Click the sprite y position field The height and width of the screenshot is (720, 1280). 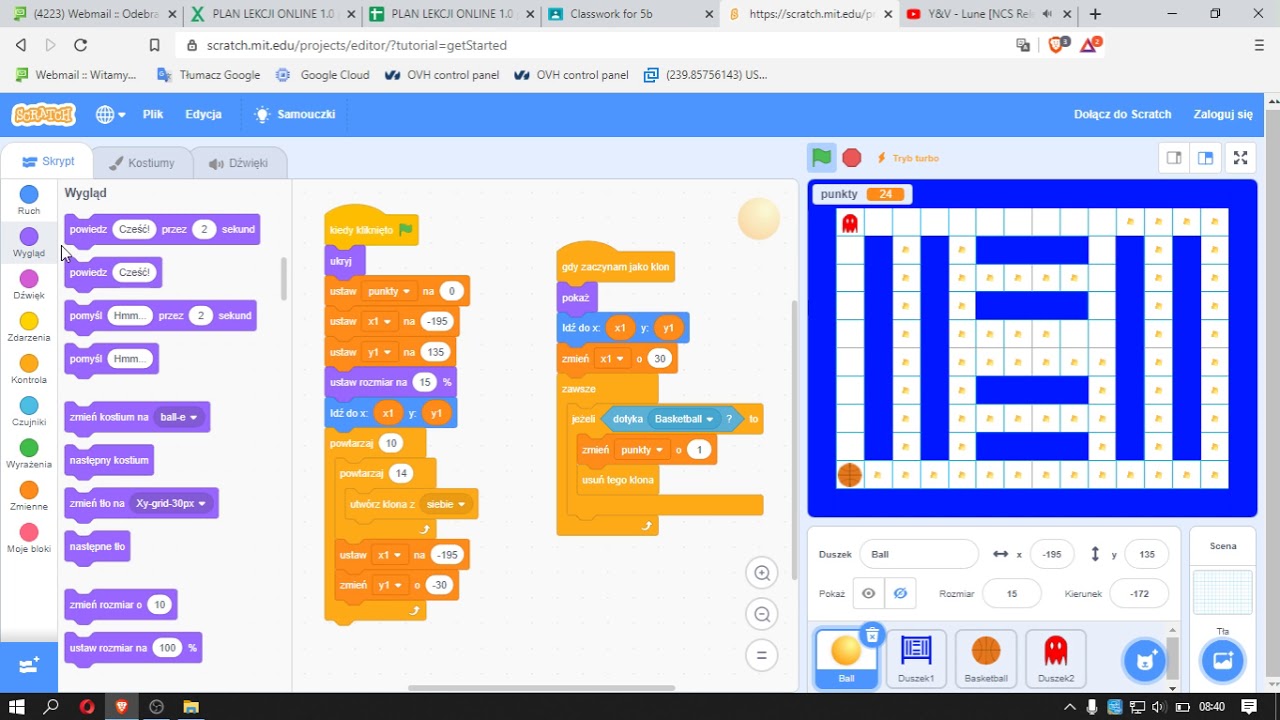(1146, 554)
